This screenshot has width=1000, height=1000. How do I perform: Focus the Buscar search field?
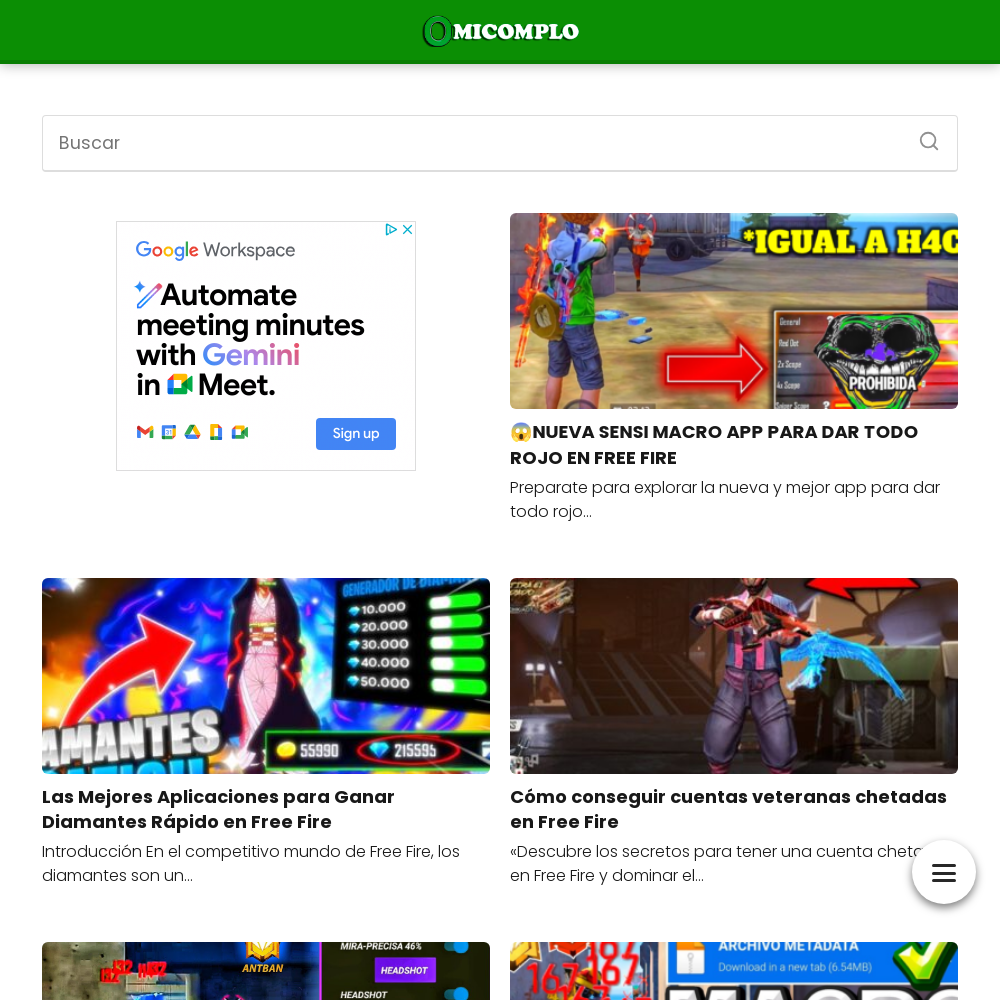(x=500, y=143)
